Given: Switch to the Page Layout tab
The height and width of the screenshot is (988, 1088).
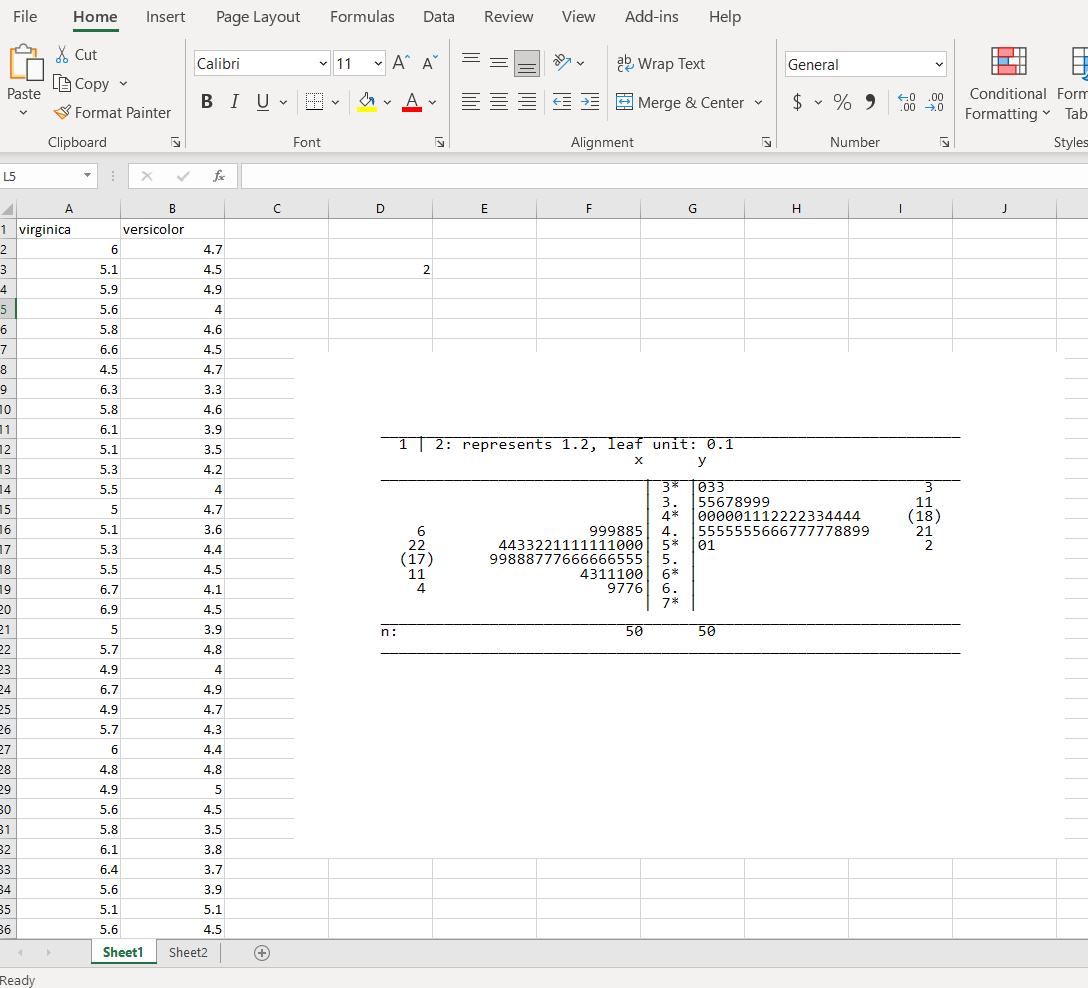Looking at the screenshot, I should click(x=257, y=17).
